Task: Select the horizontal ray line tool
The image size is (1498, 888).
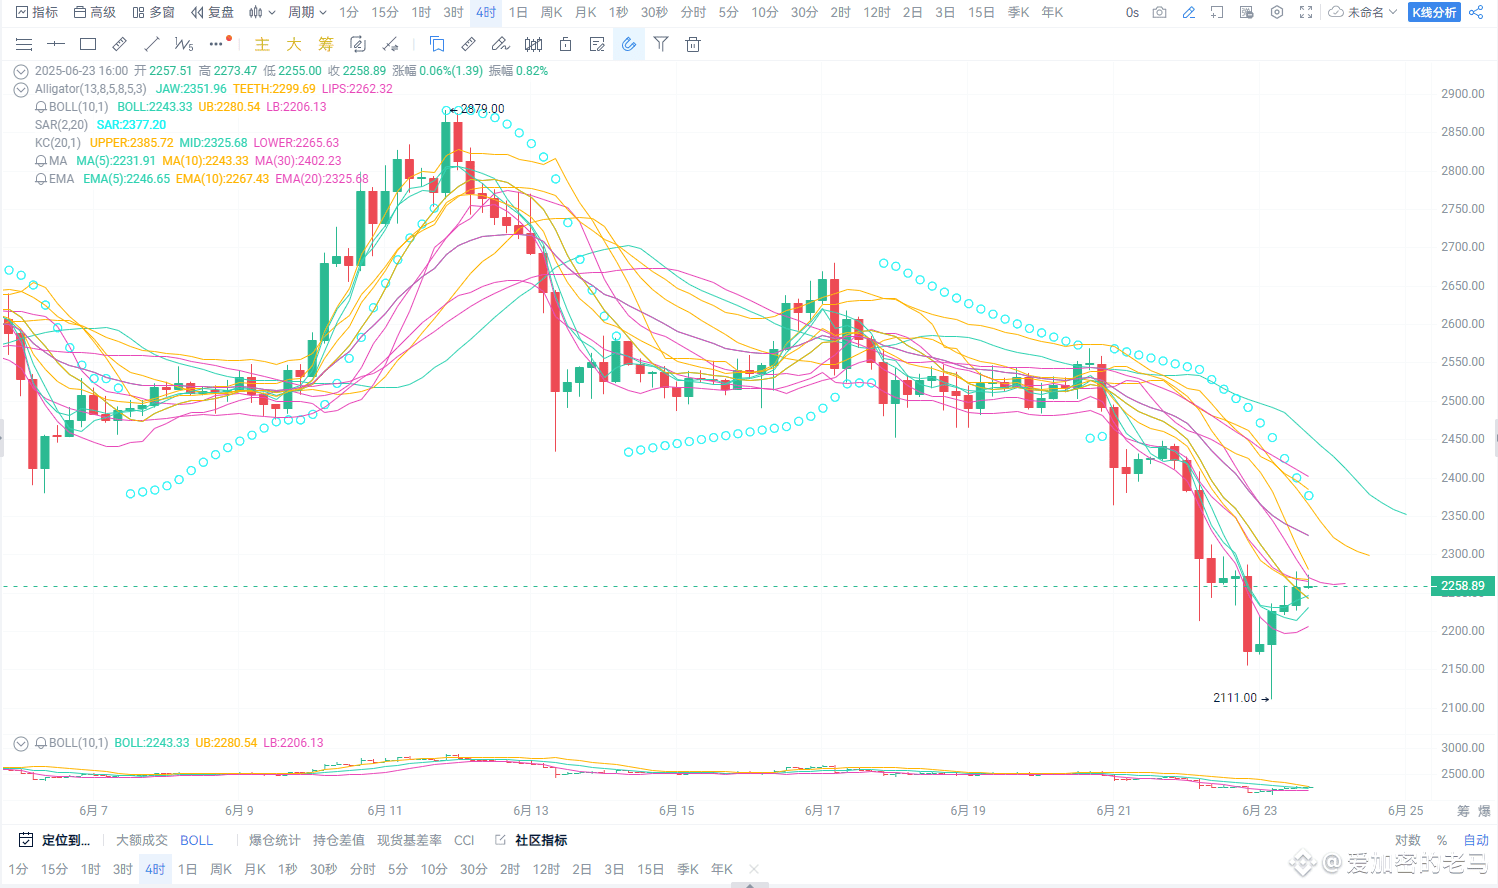Action: (56, 44)
